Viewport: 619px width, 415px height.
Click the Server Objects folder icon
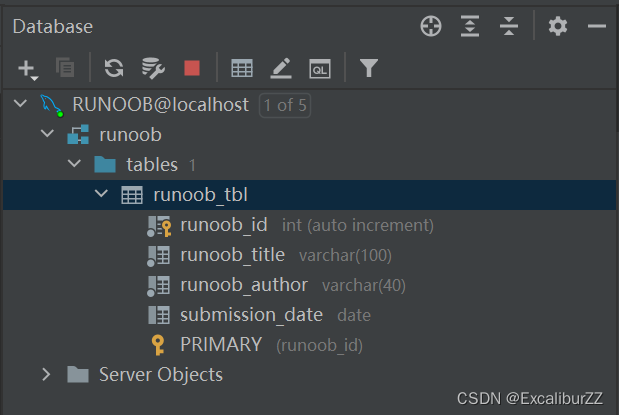click(x=78, y=374)
